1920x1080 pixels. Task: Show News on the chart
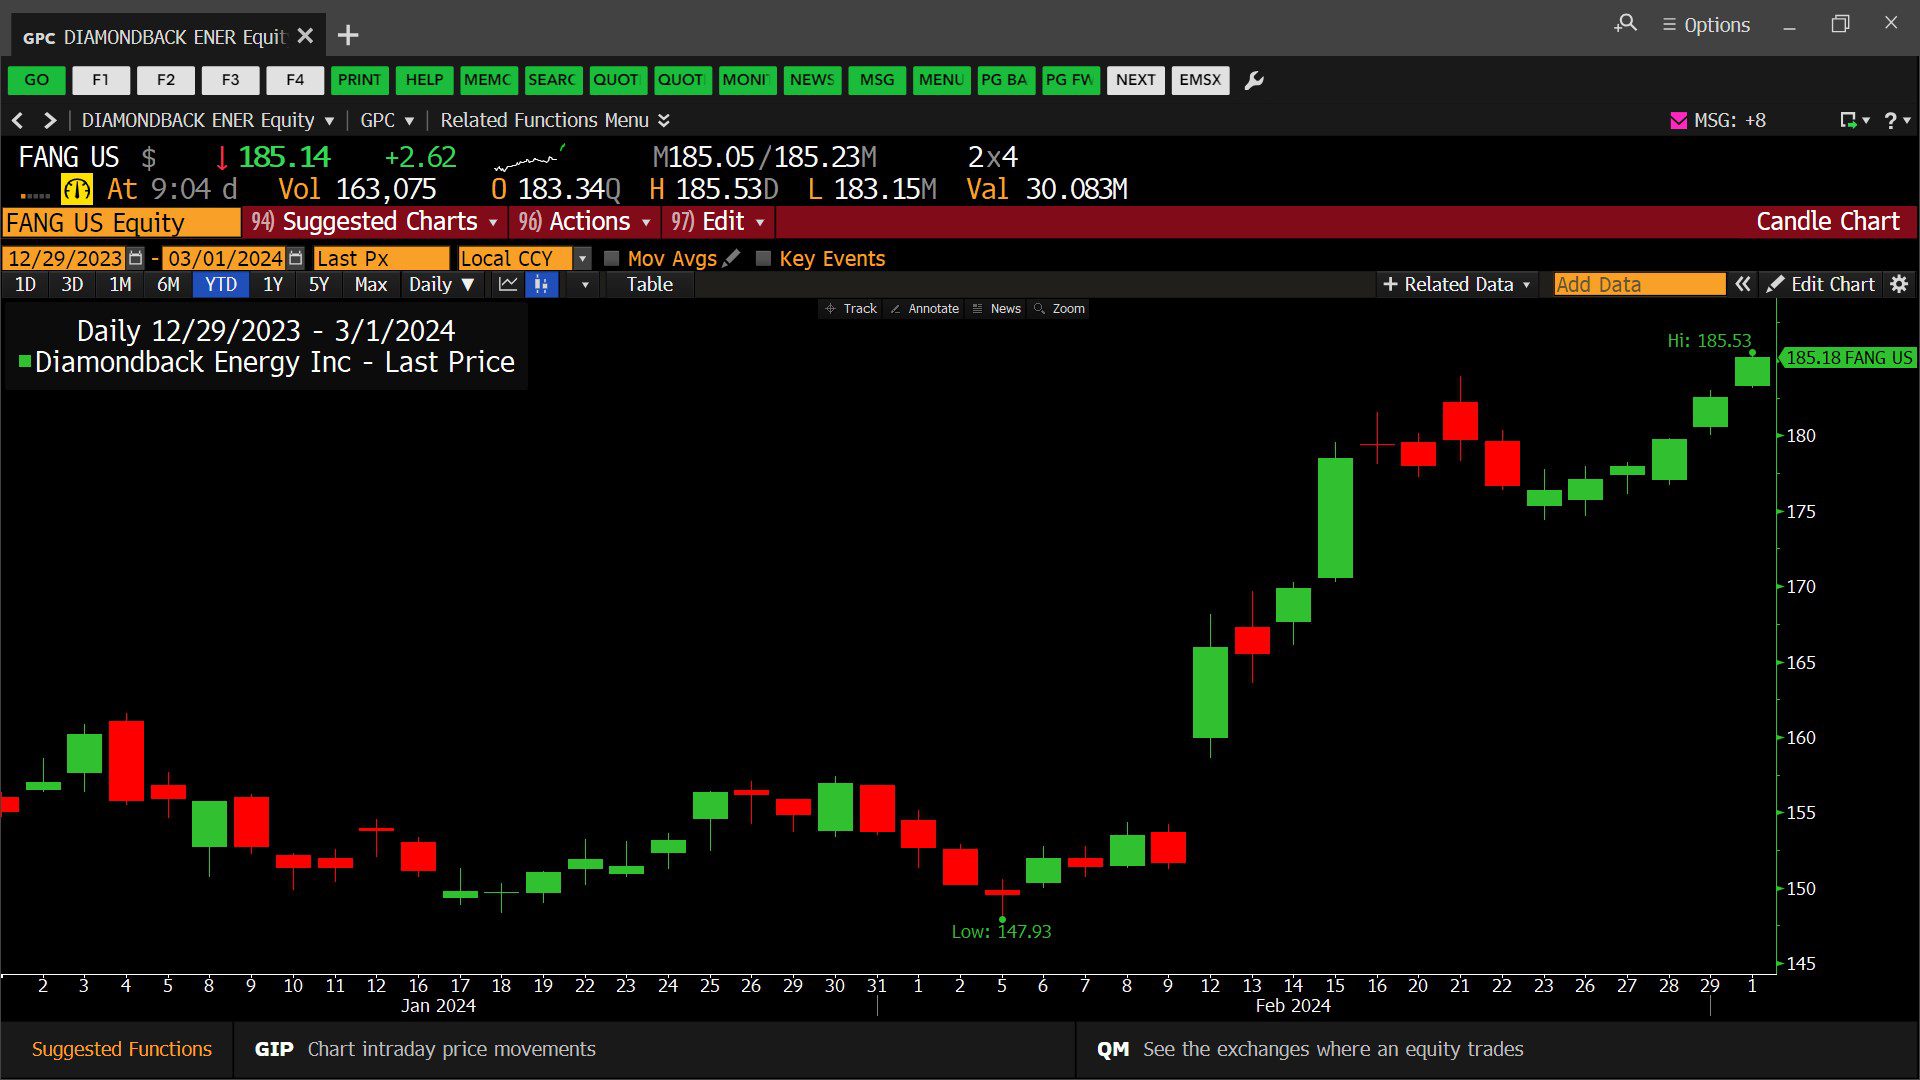pyautogui.click(x=997, y=309)
